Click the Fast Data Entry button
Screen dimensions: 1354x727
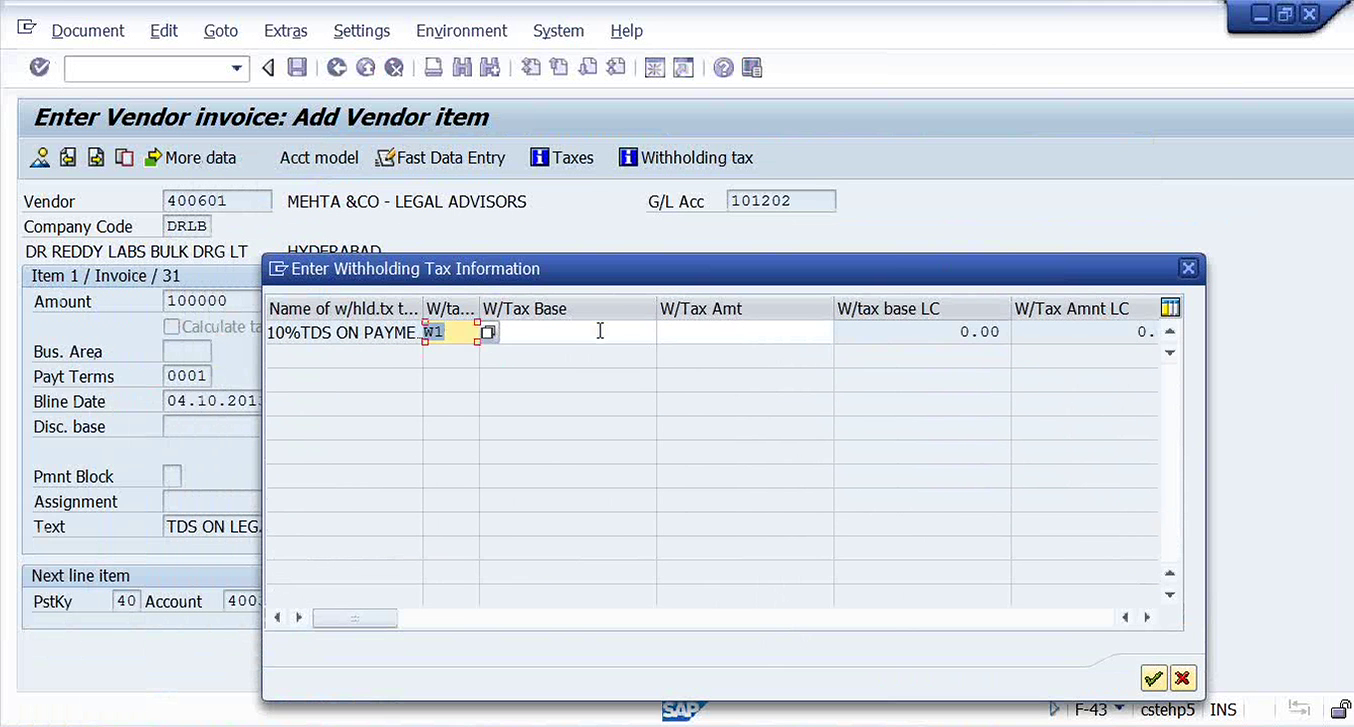[x=441, y=157]
